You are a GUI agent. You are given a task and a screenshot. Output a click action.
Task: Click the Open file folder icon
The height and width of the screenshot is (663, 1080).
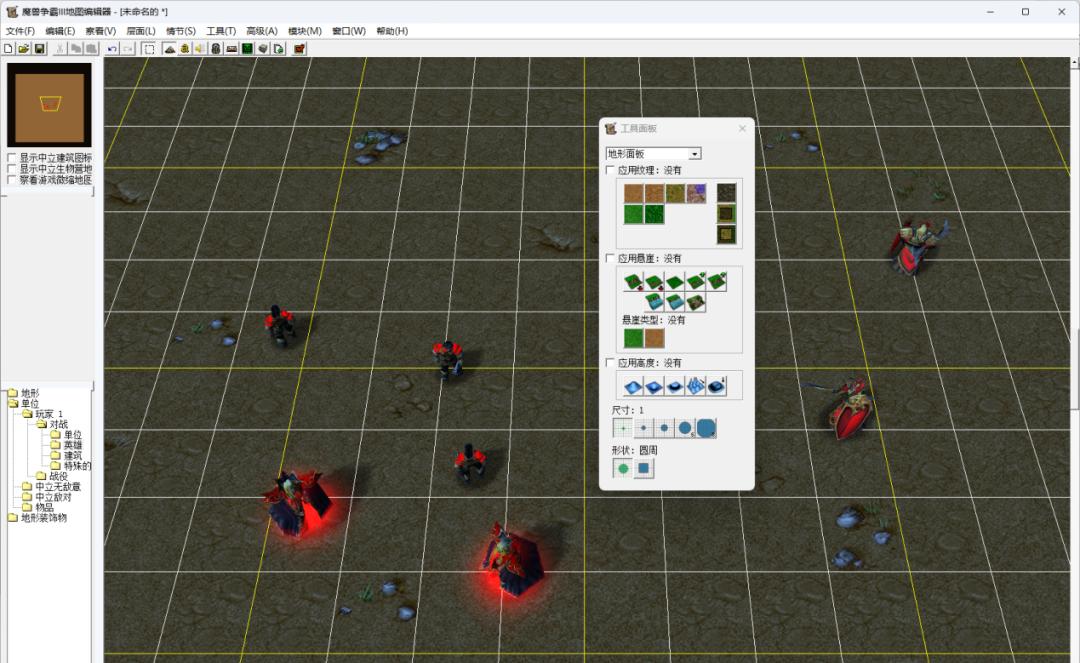click(24, 48)
